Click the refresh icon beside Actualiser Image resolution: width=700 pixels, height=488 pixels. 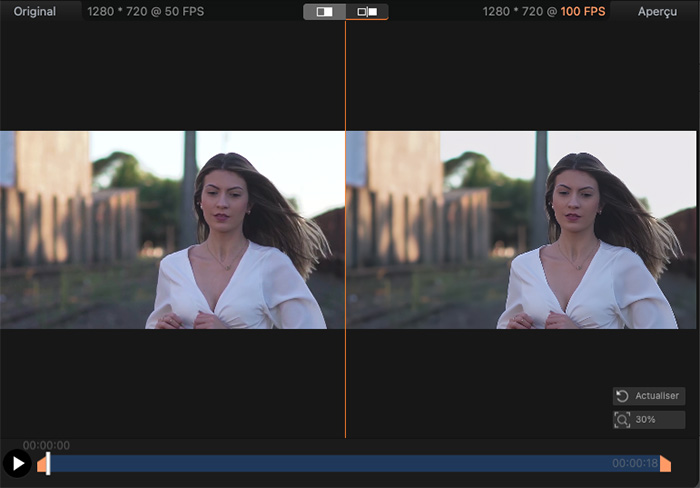[x=623, y=396]
